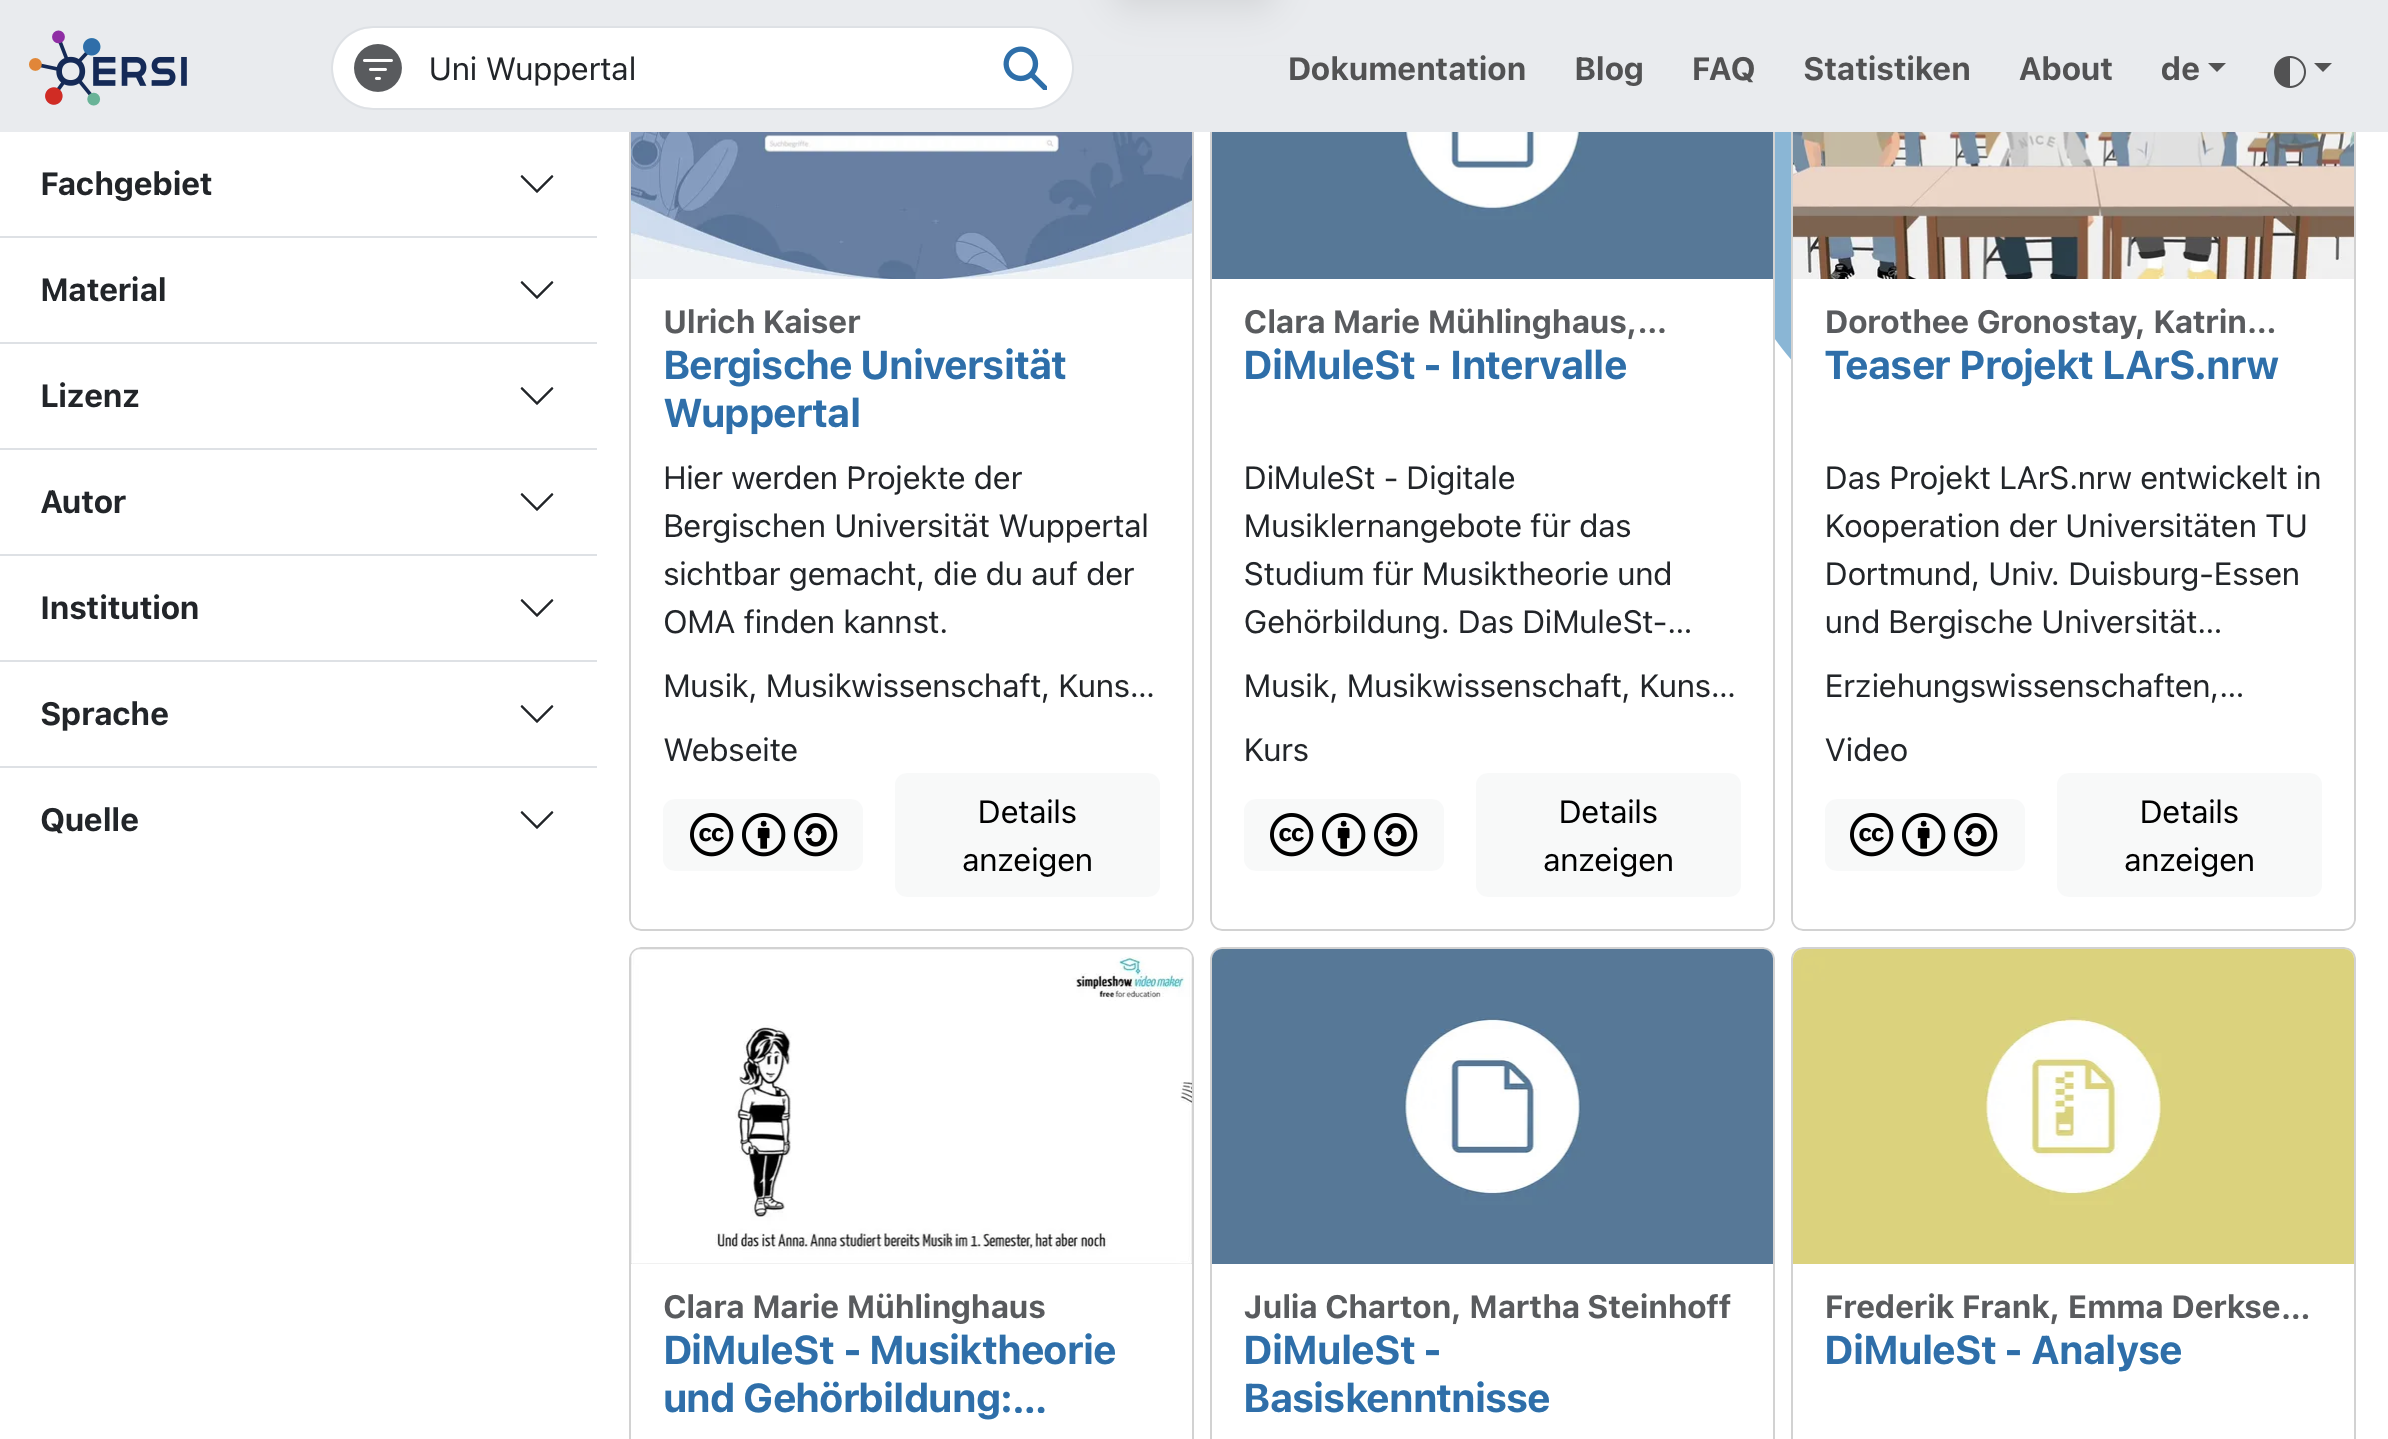Expand the Sprache filter
The height and width of the screenshot is (1439, 2388).
coord(298,714)
